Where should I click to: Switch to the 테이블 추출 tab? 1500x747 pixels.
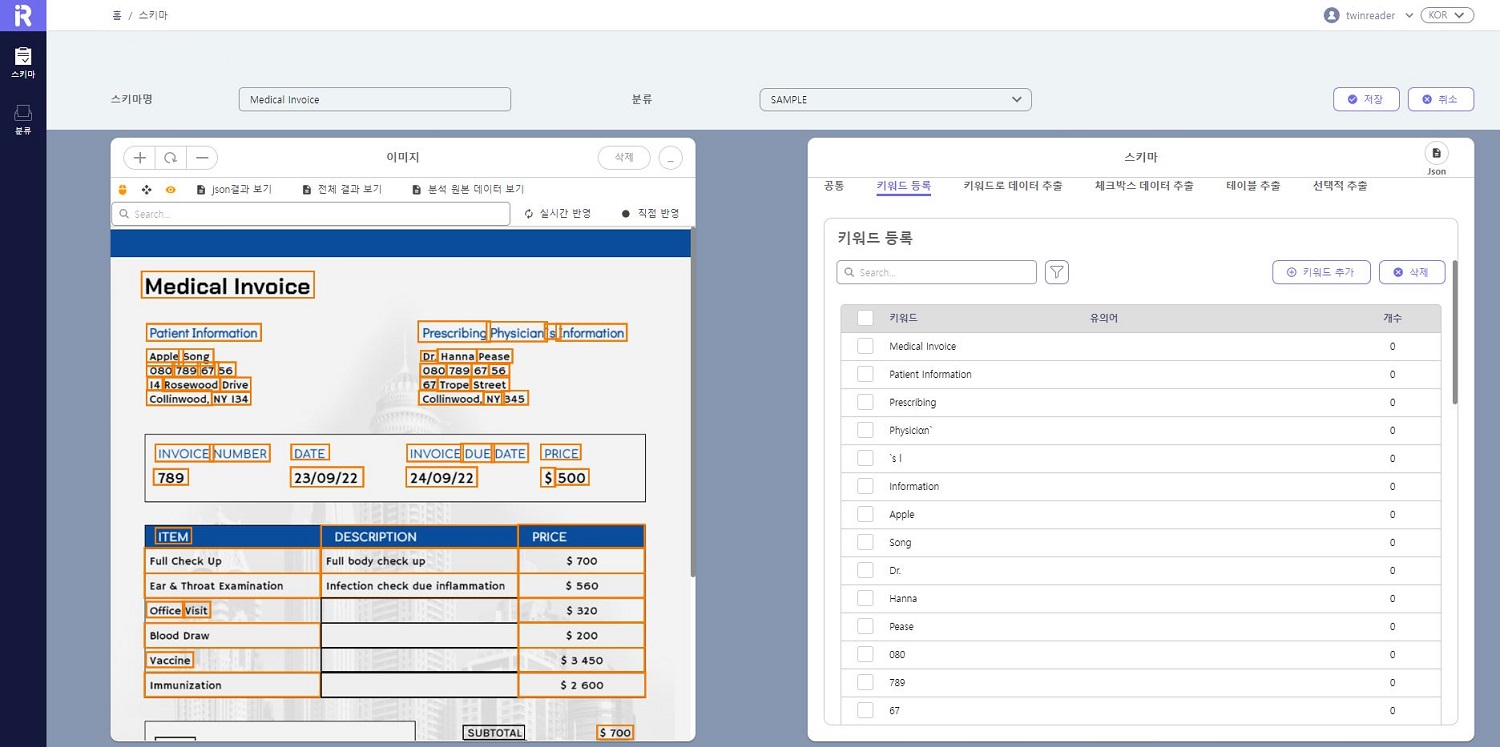1253,186
